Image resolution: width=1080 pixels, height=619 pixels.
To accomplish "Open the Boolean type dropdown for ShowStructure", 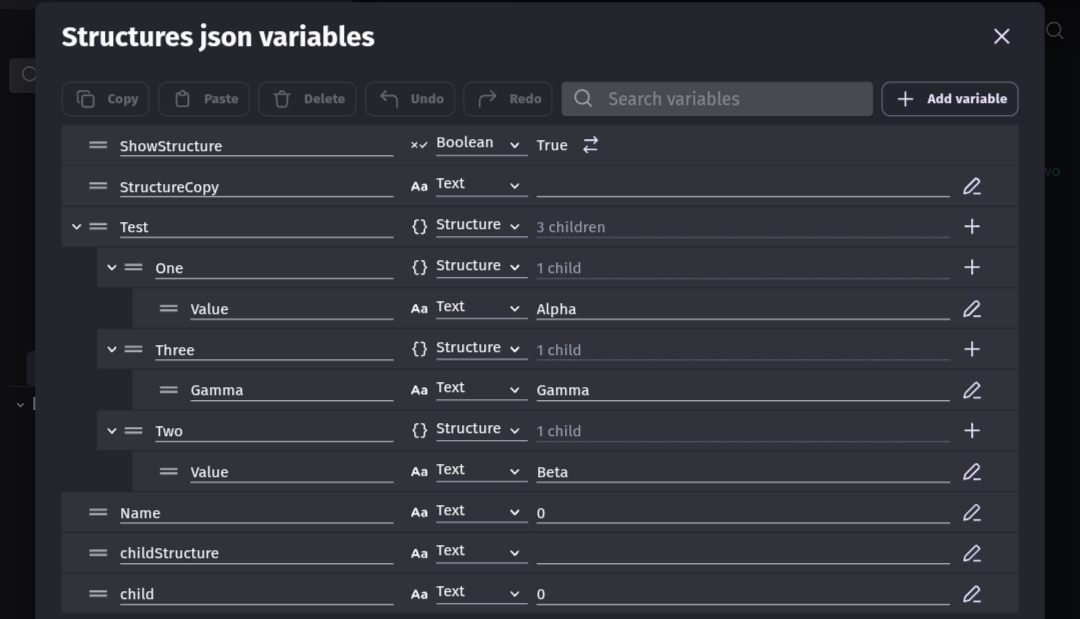I will tap(480, 145).
